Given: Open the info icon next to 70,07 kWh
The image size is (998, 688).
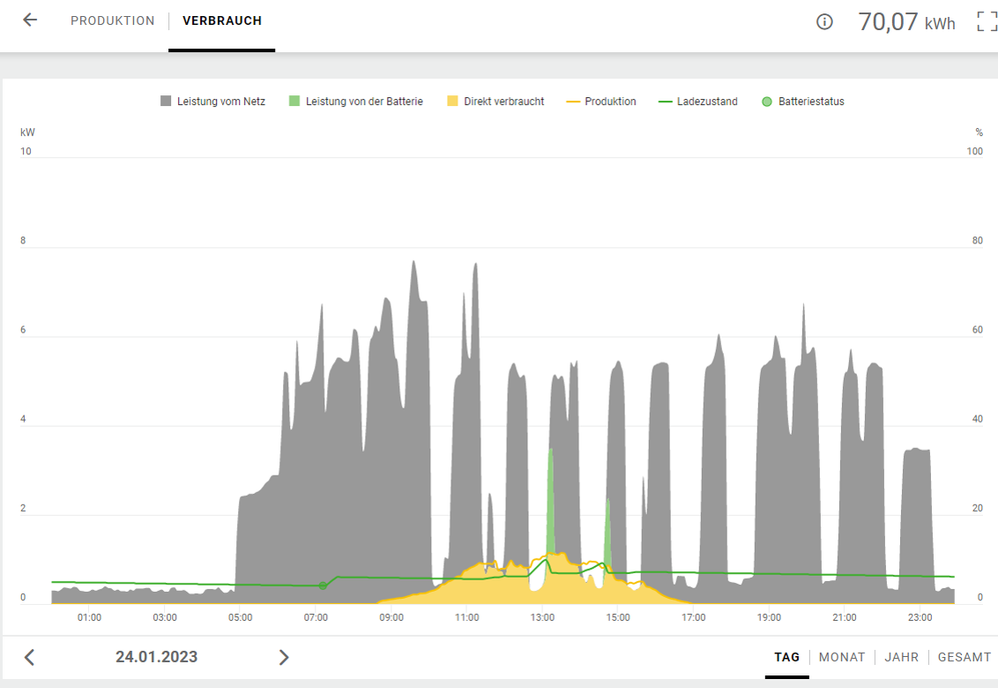Looking at the screenshot, I should pyautogui.click(x=824, y=22).
